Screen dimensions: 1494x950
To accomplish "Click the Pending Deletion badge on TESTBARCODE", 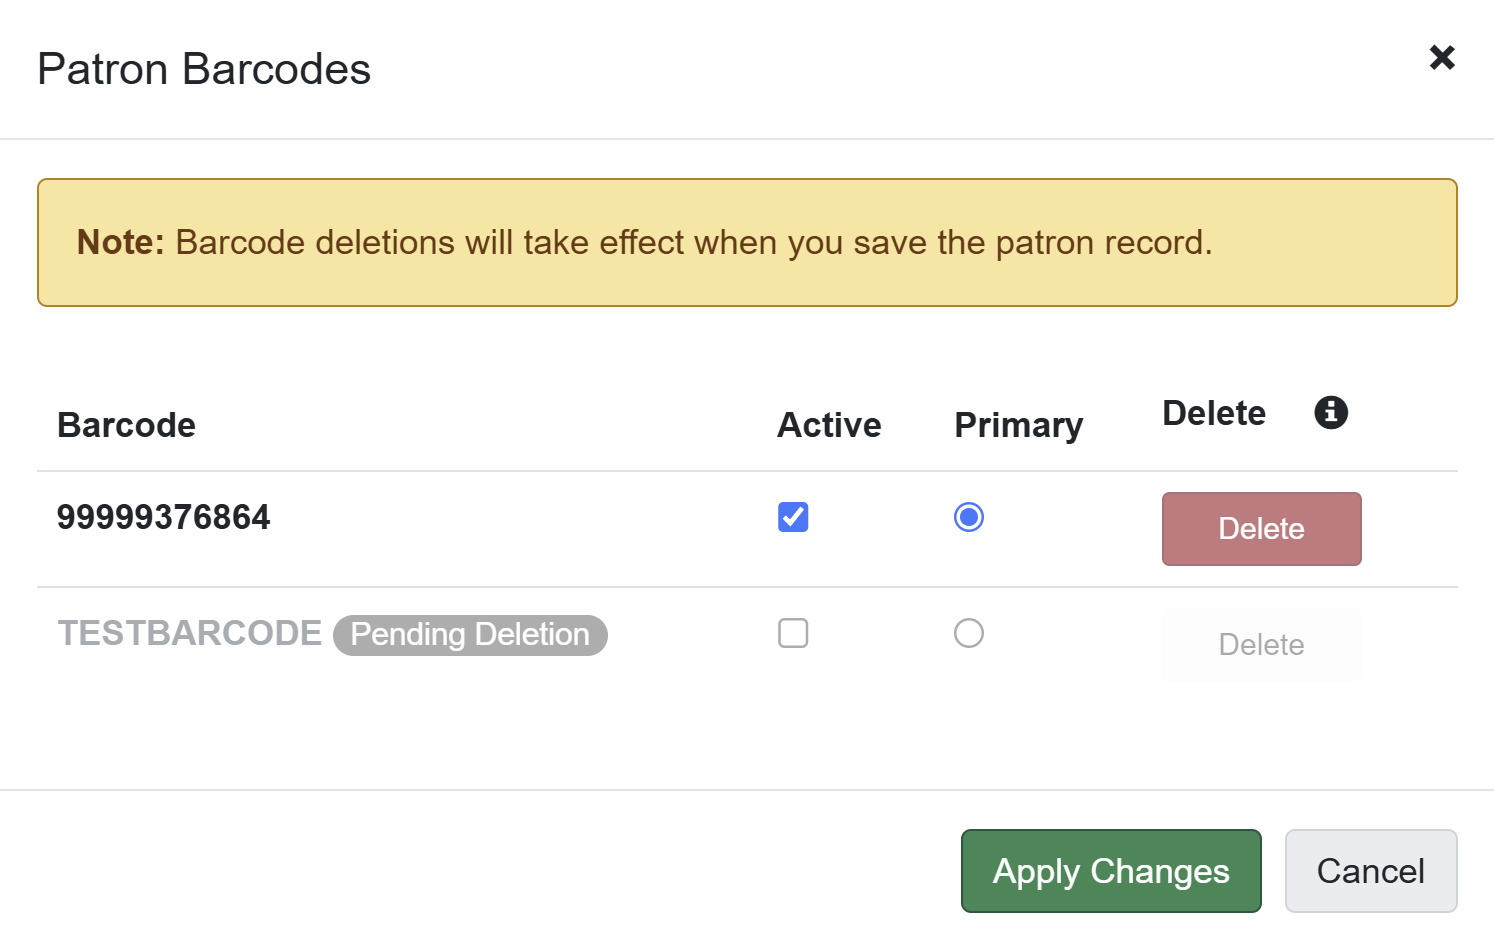I will [x=470, y=634].
